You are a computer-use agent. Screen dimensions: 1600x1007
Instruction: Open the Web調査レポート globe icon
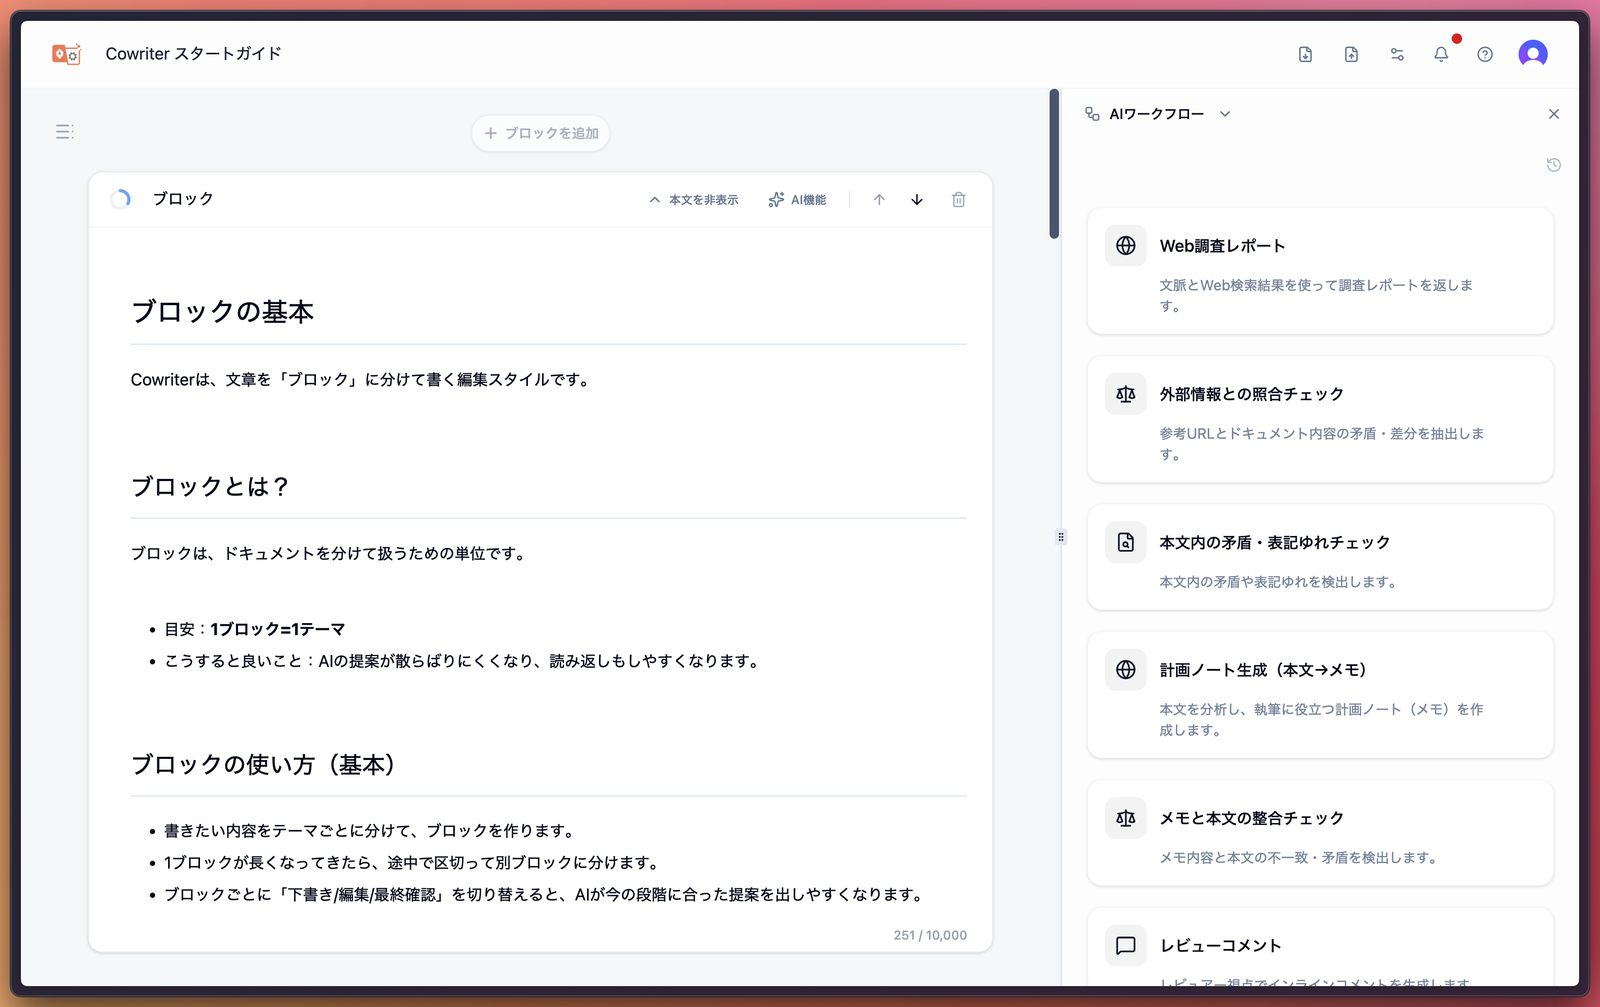tap(1125, 245)
